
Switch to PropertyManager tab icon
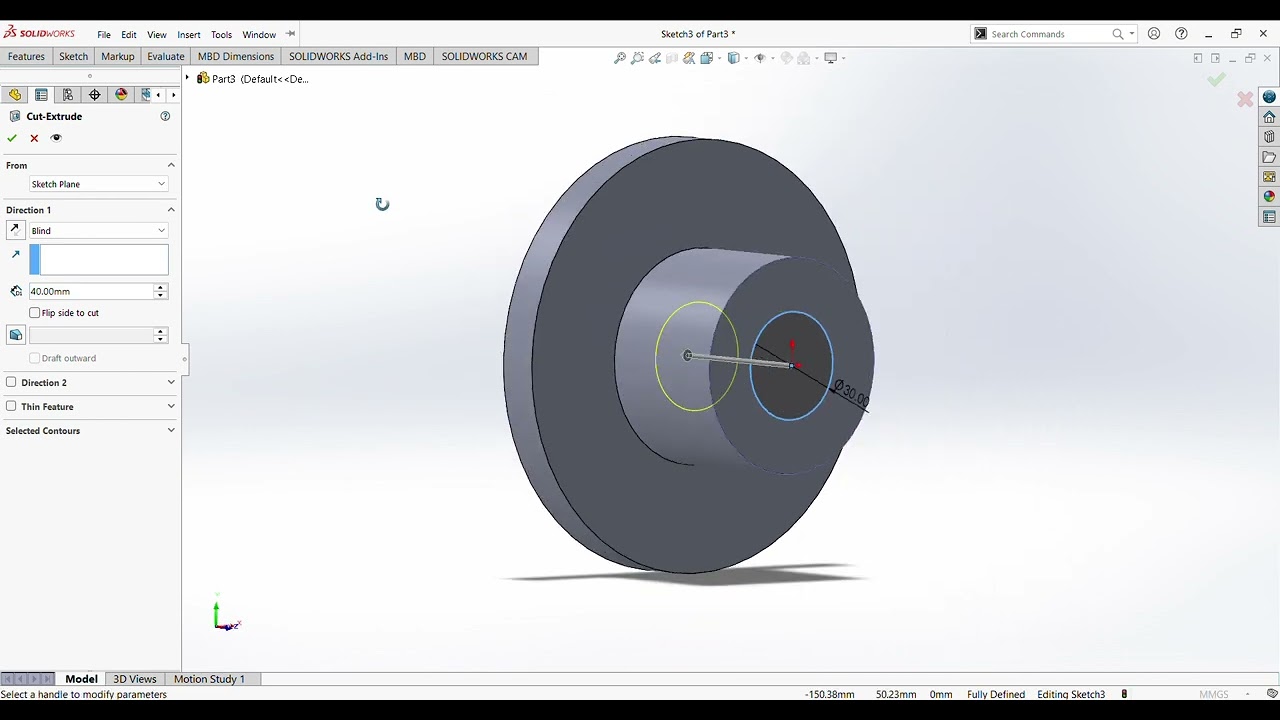pos(41,95)
